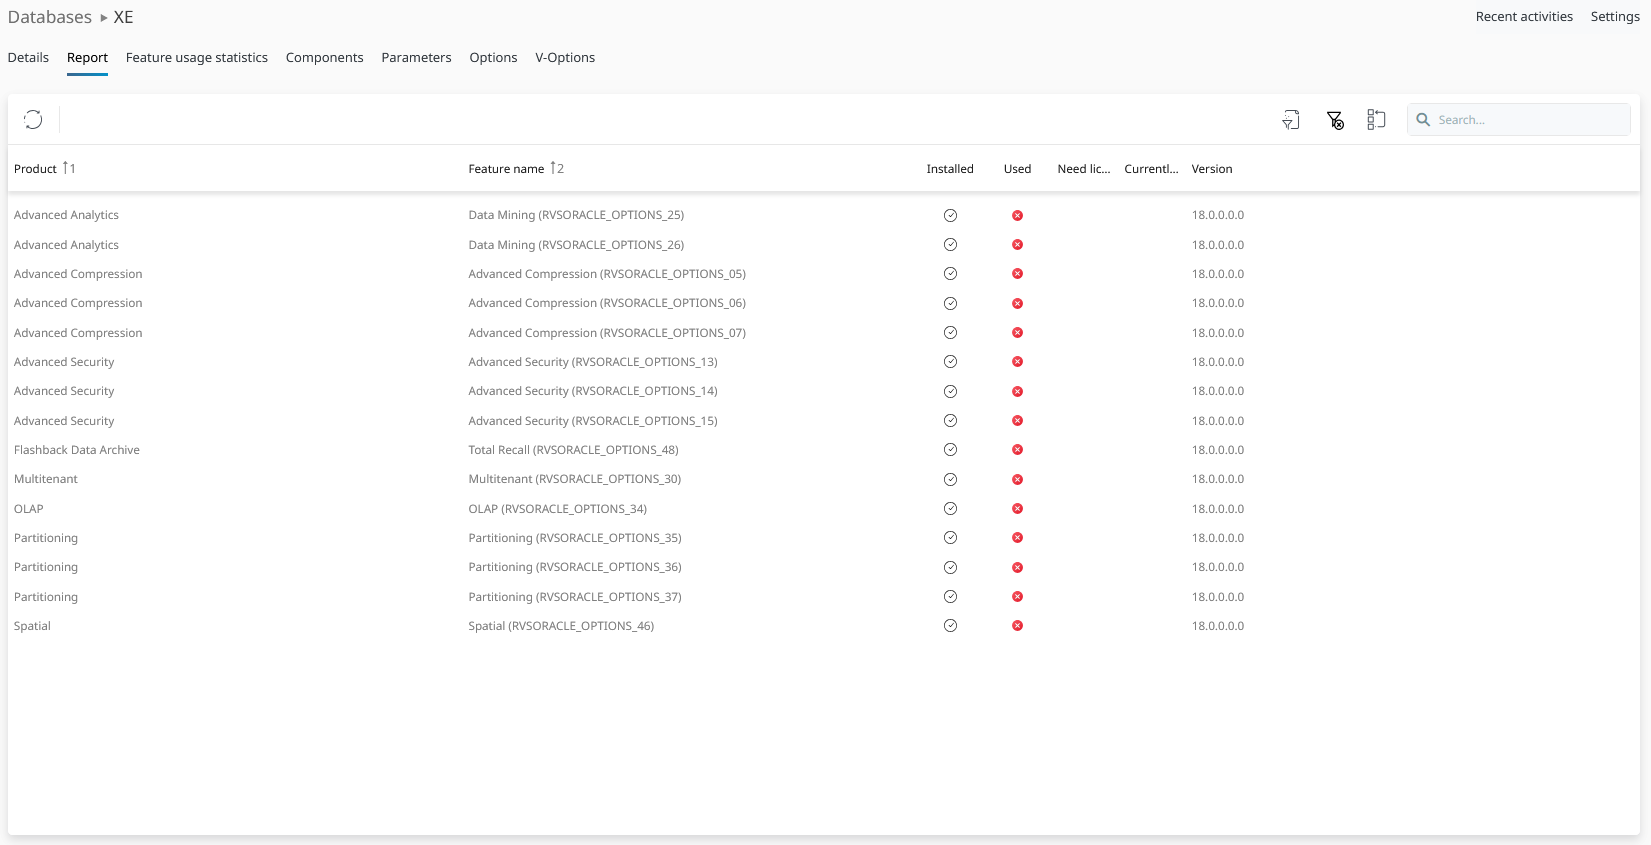Click Installed checkmark for Multitenant row
The height and width of the screenshot is (845, 1651).
click(950, 479)
